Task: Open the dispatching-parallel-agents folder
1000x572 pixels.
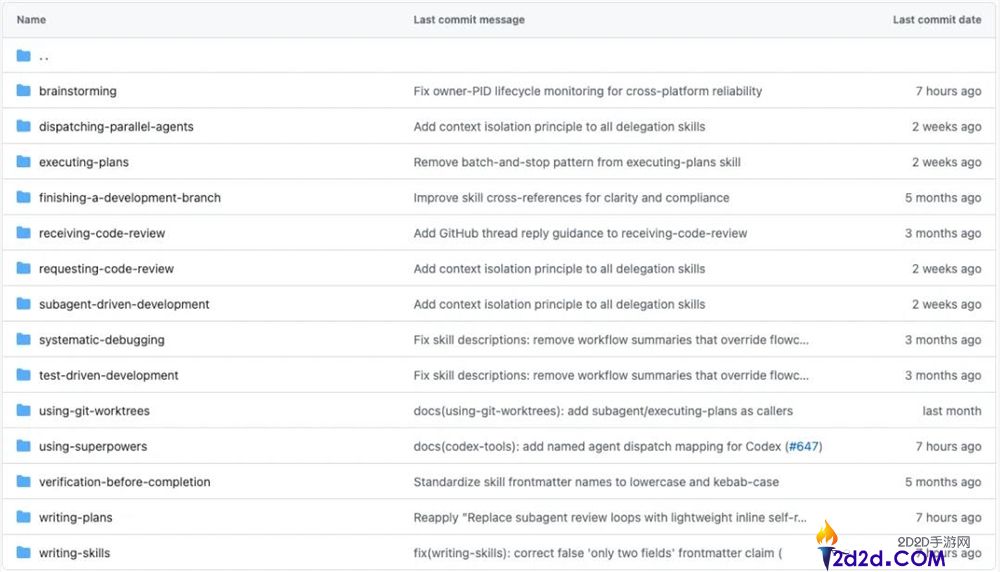Action: click(x=116, y=127)
